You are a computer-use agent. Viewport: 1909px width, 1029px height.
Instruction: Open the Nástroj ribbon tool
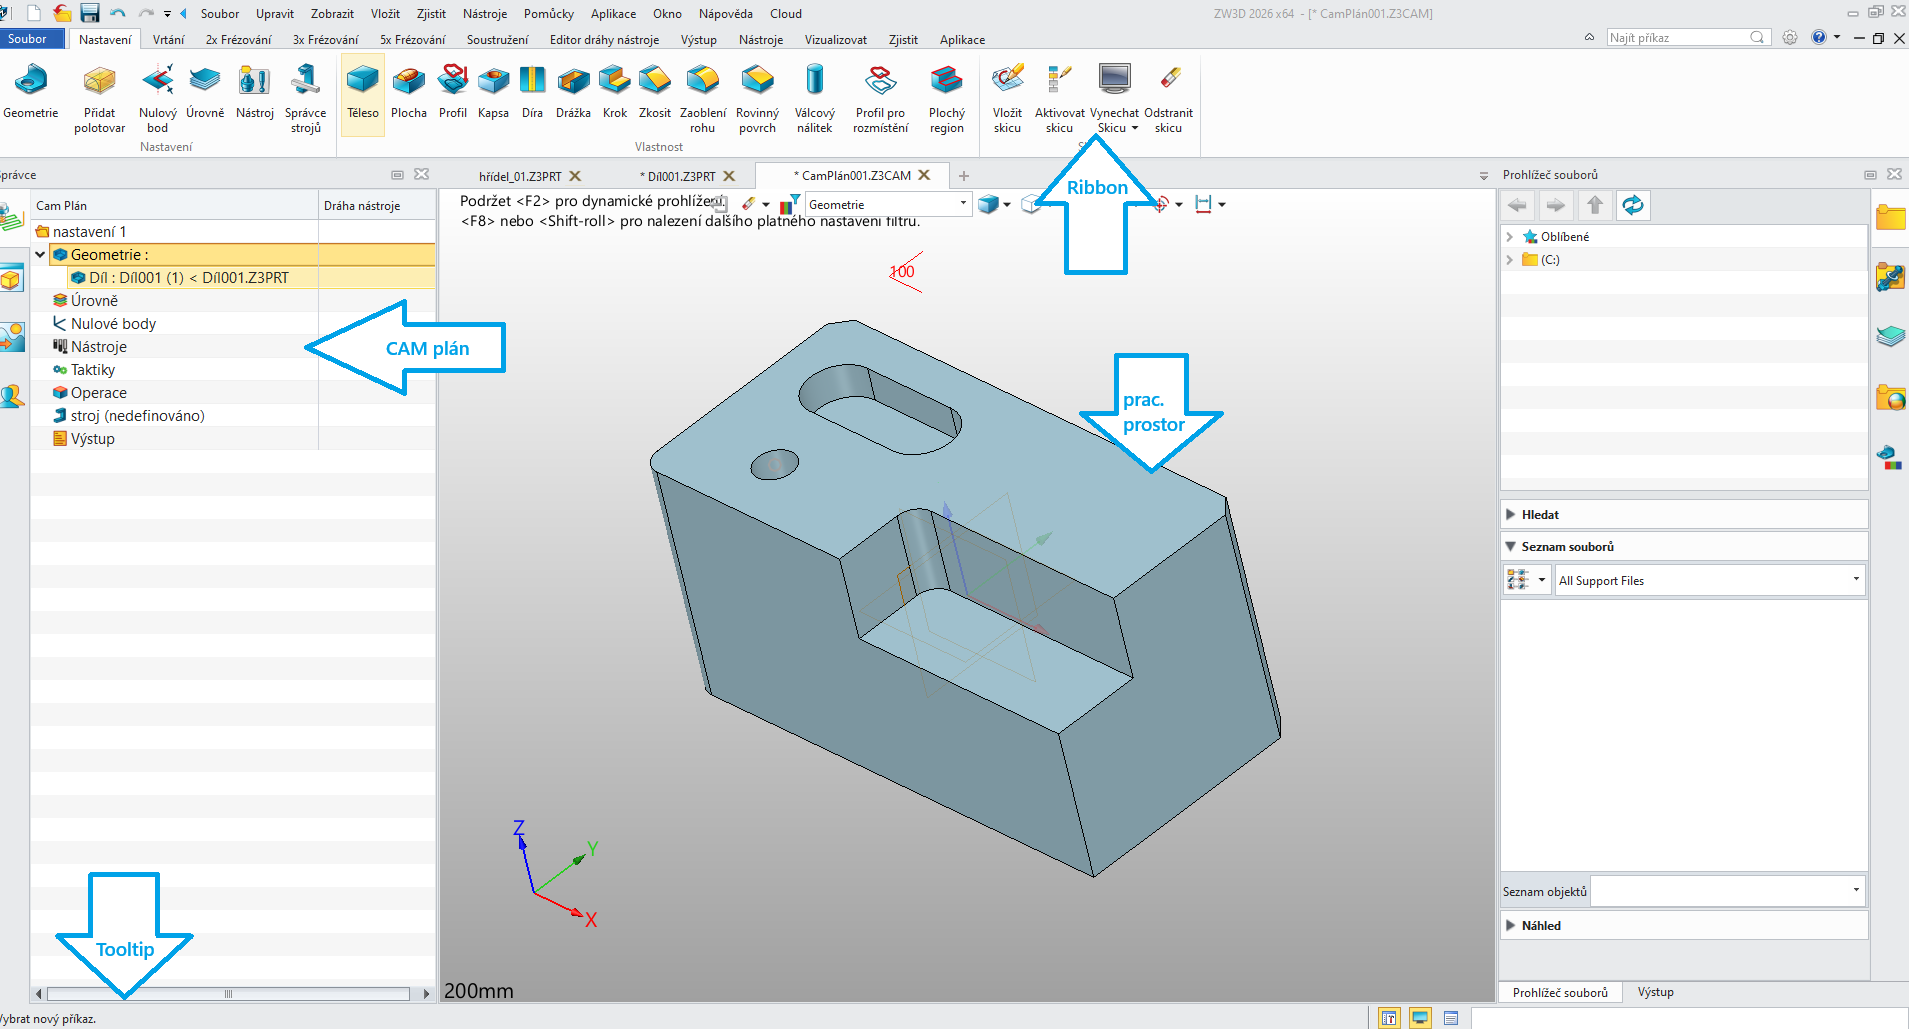[x=255, y=92]
